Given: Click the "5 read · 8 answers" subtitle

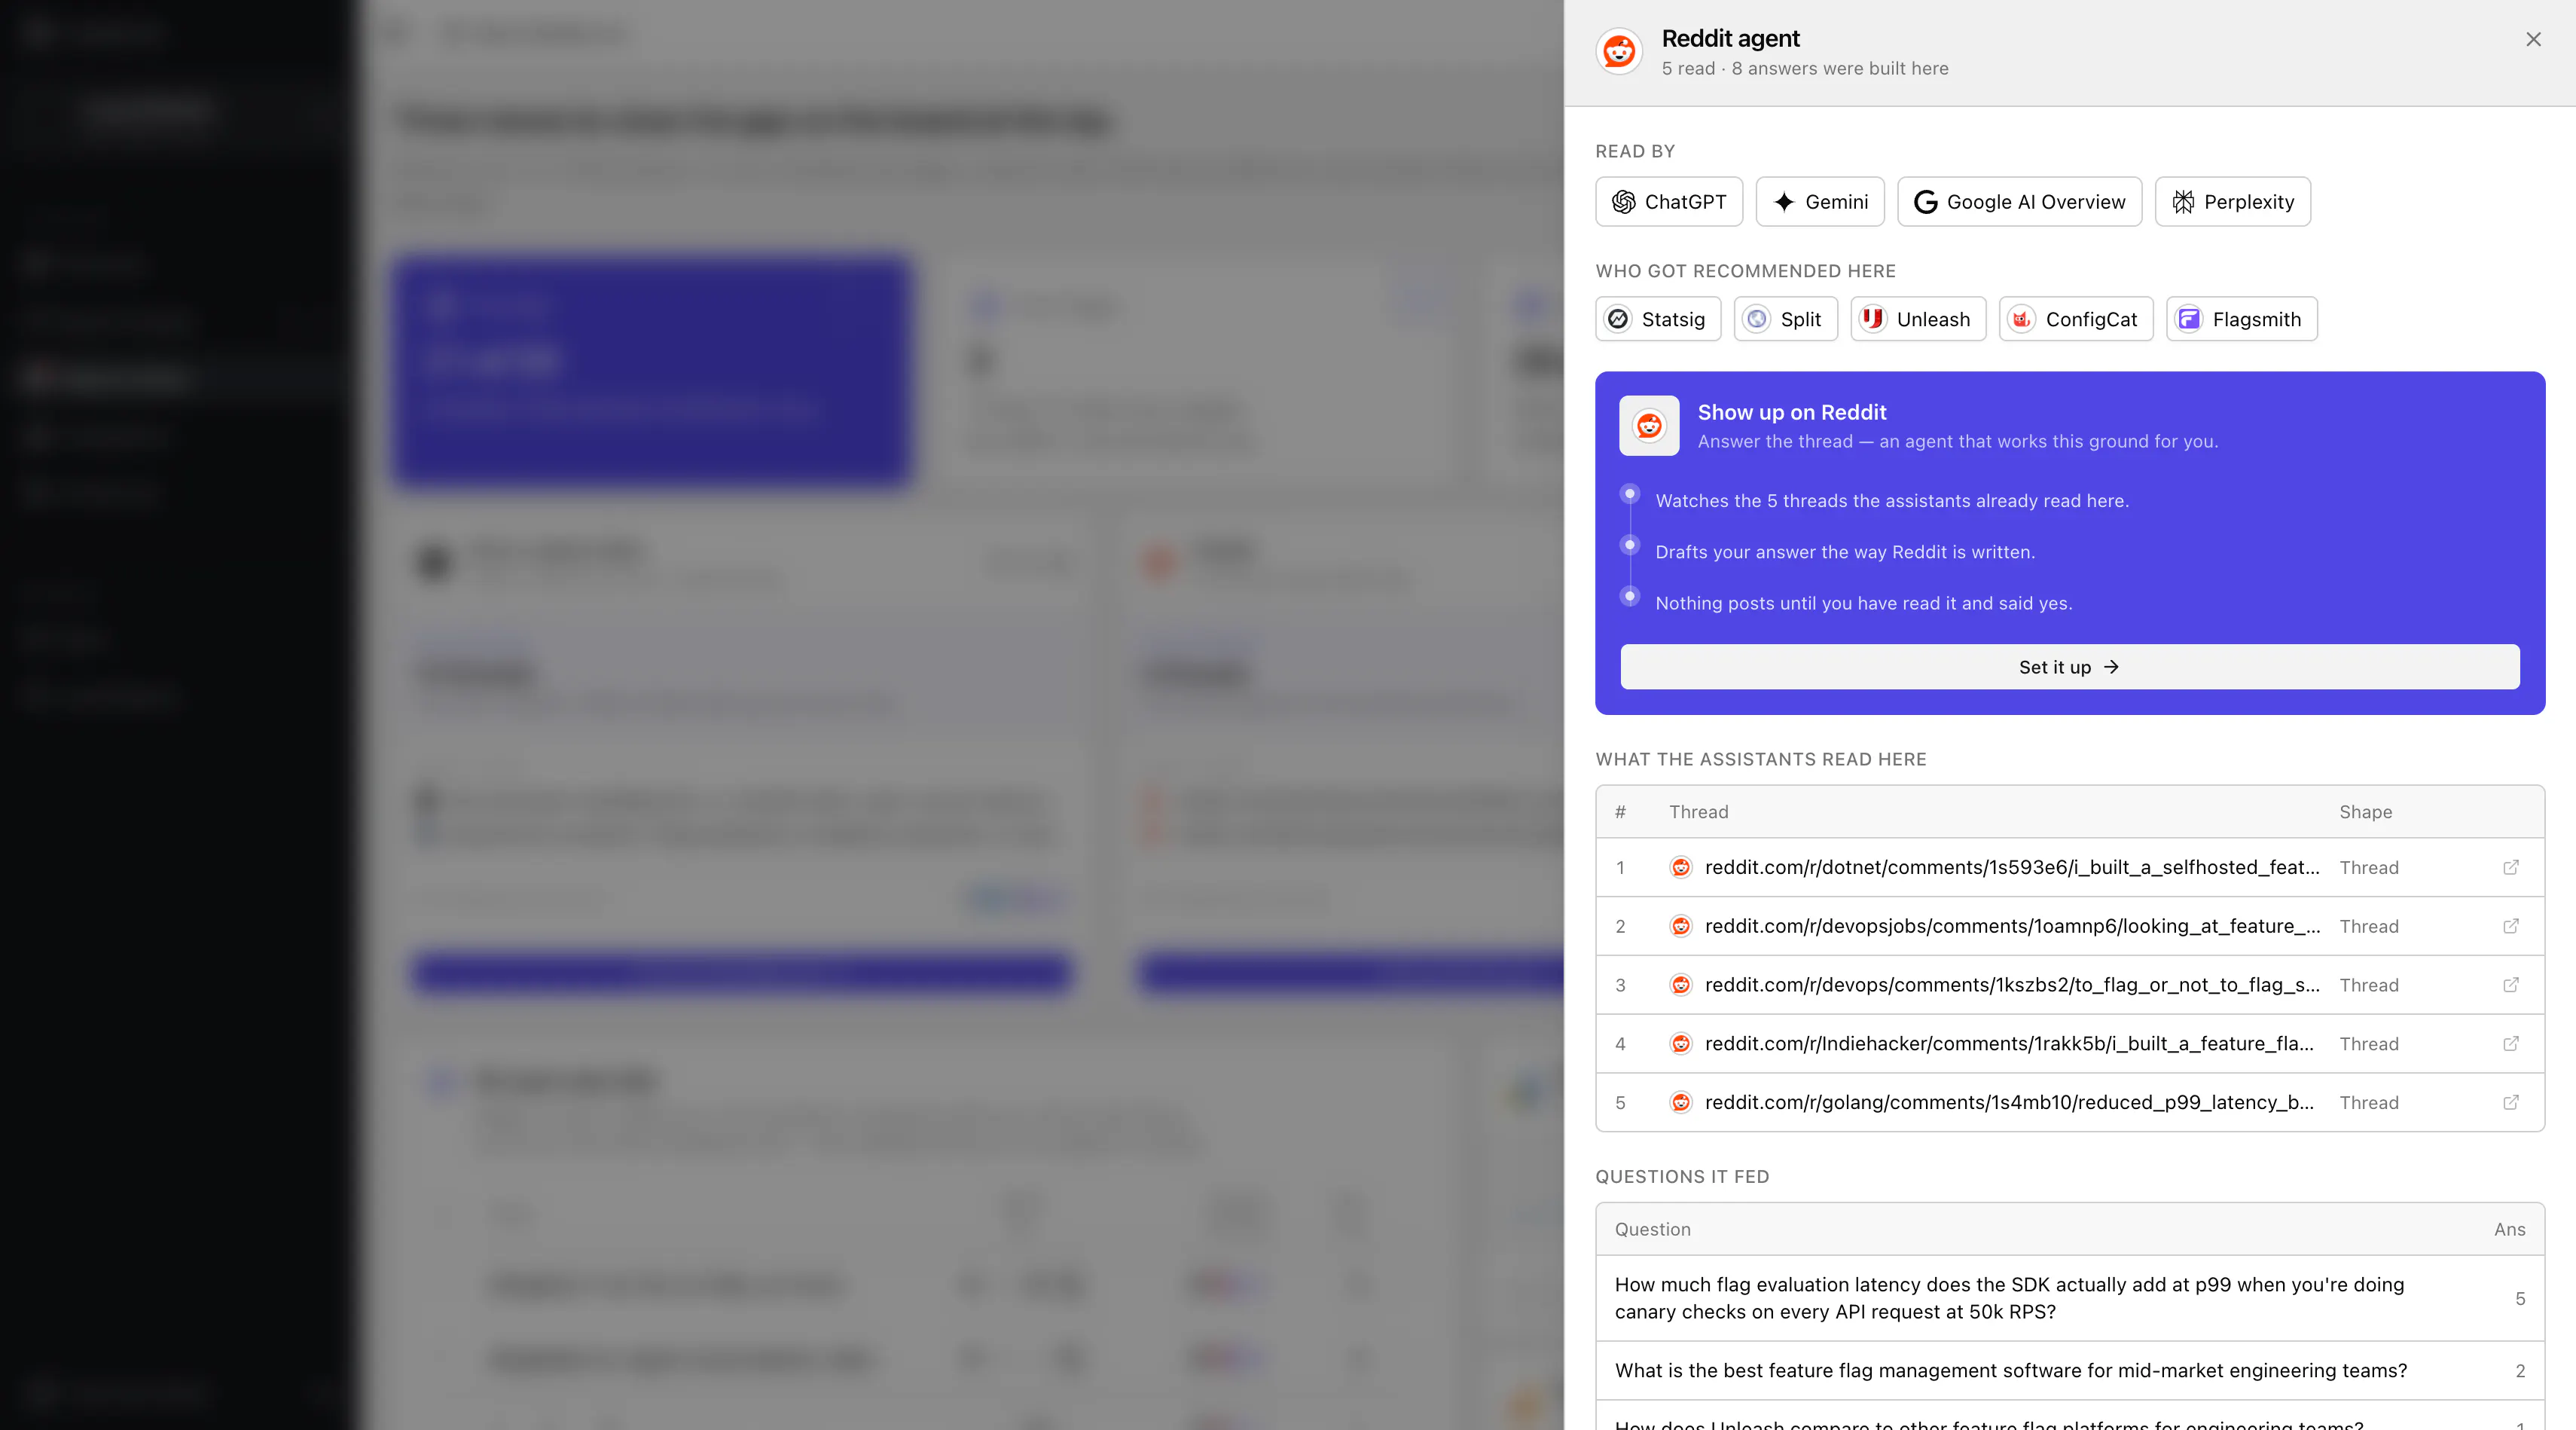Looking at the screenshot, I should coord(1804,68).
